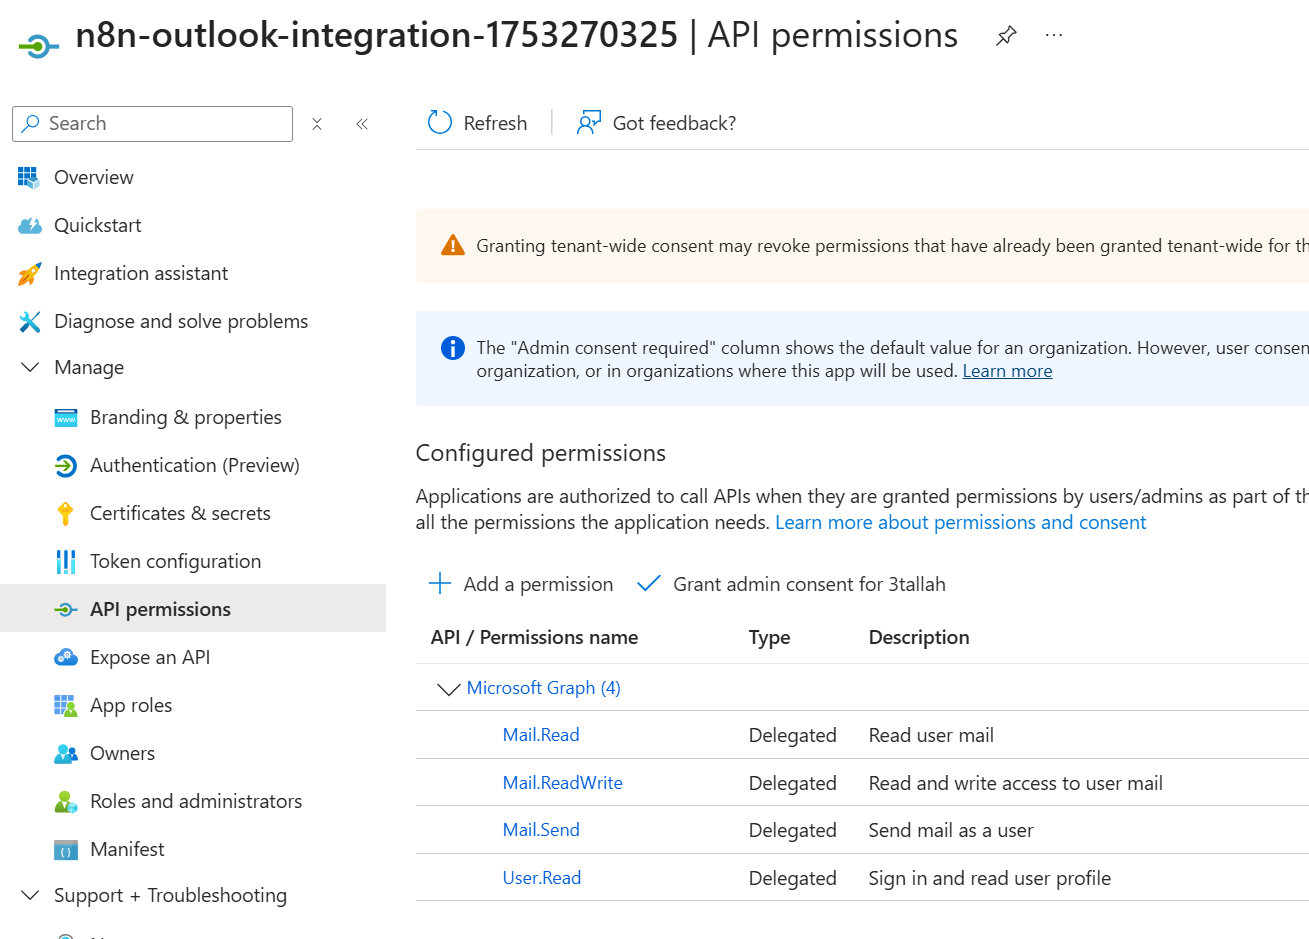Clear the sidebar search with X icon
Image resolution: width=1309 pixels, height=939 pixels.
point(317,124)
